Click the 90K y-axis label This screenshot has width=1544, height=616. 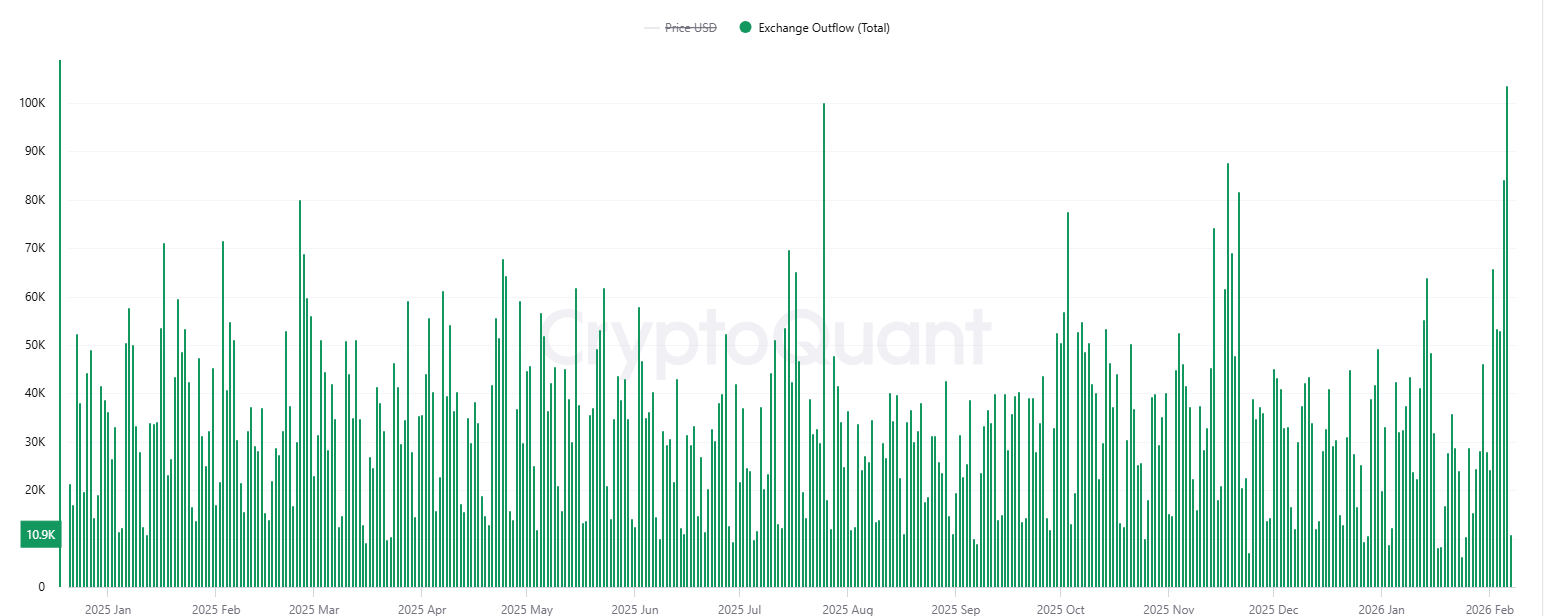(x=34, y=151)
